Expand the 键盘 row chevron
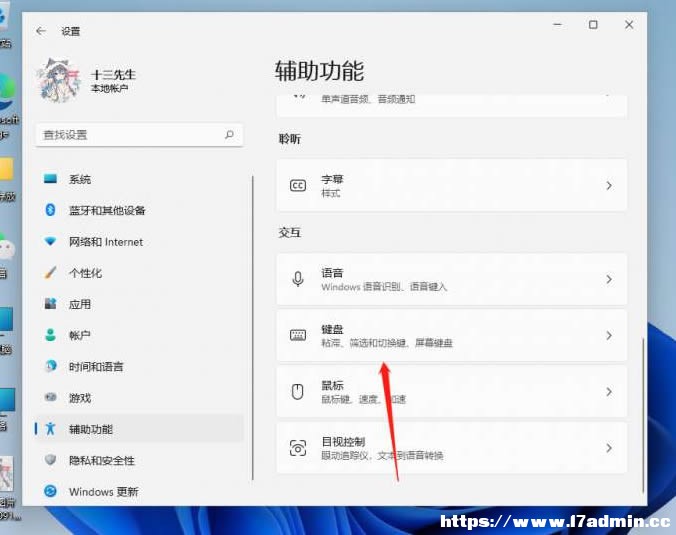 click(609, 335)
